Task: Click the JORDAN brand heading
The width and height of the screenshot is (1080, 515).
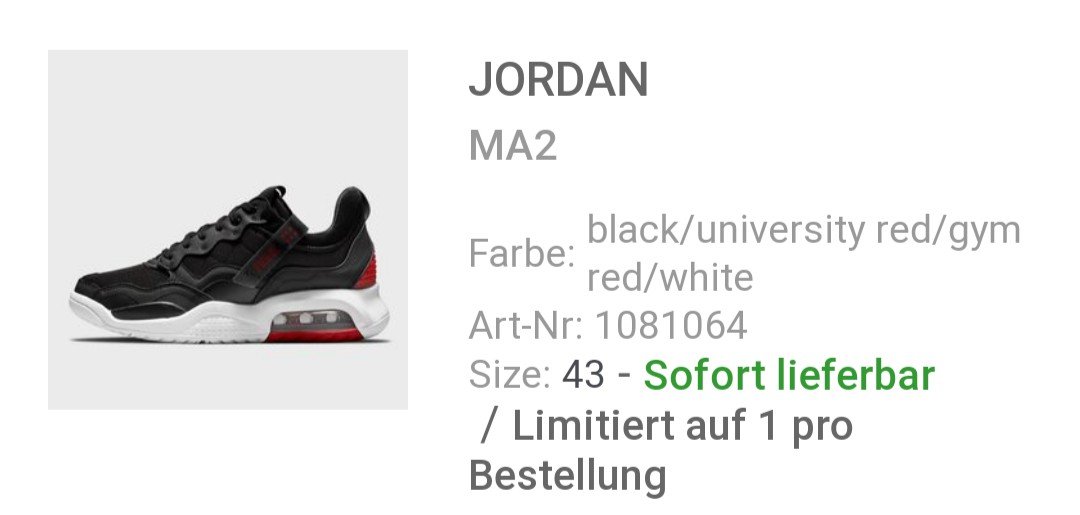Action: [558, 80]
